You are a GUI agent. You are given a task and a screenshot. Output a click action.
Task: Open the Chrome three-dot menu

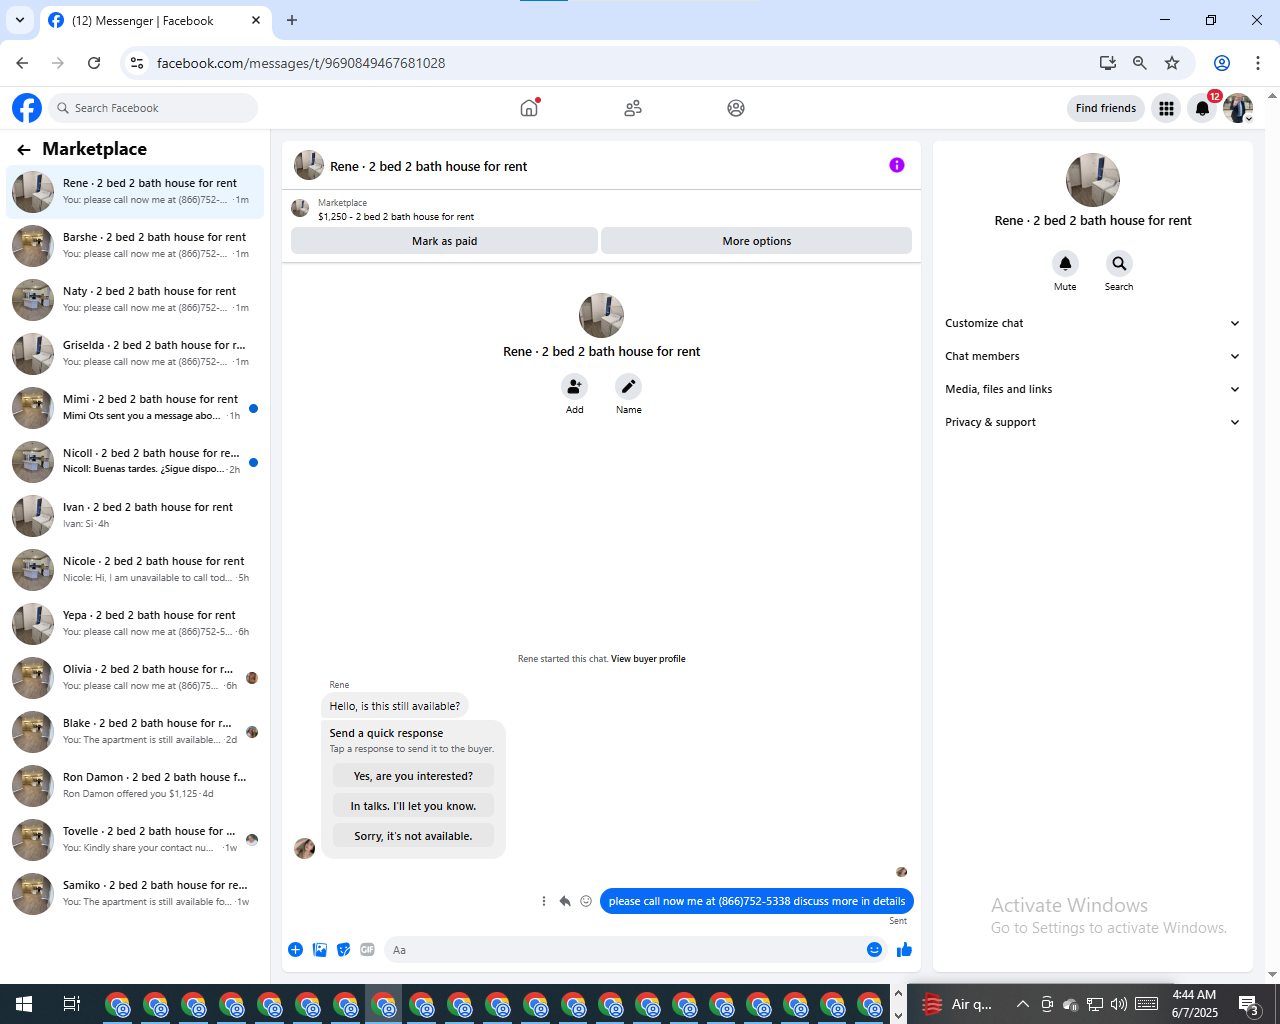tap(1258, 63)
